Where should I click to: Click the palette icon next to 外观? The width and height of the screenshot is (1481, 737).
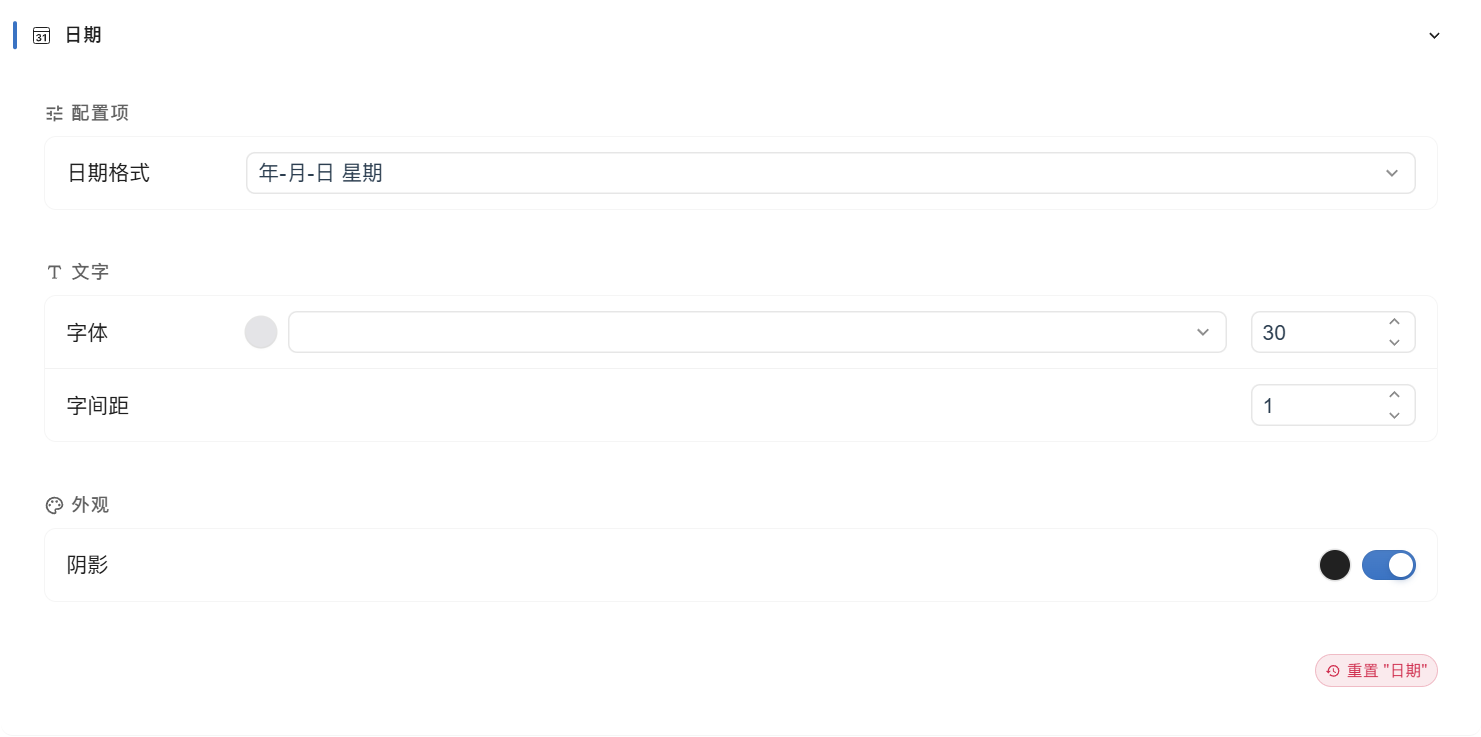[x=54, y=505]
